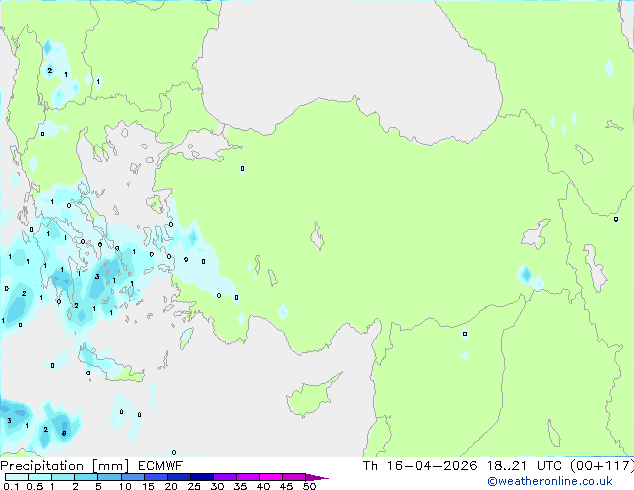
Task: Click the 0.1–0.5 mm legend swatch
Action: tap(17, 477)
